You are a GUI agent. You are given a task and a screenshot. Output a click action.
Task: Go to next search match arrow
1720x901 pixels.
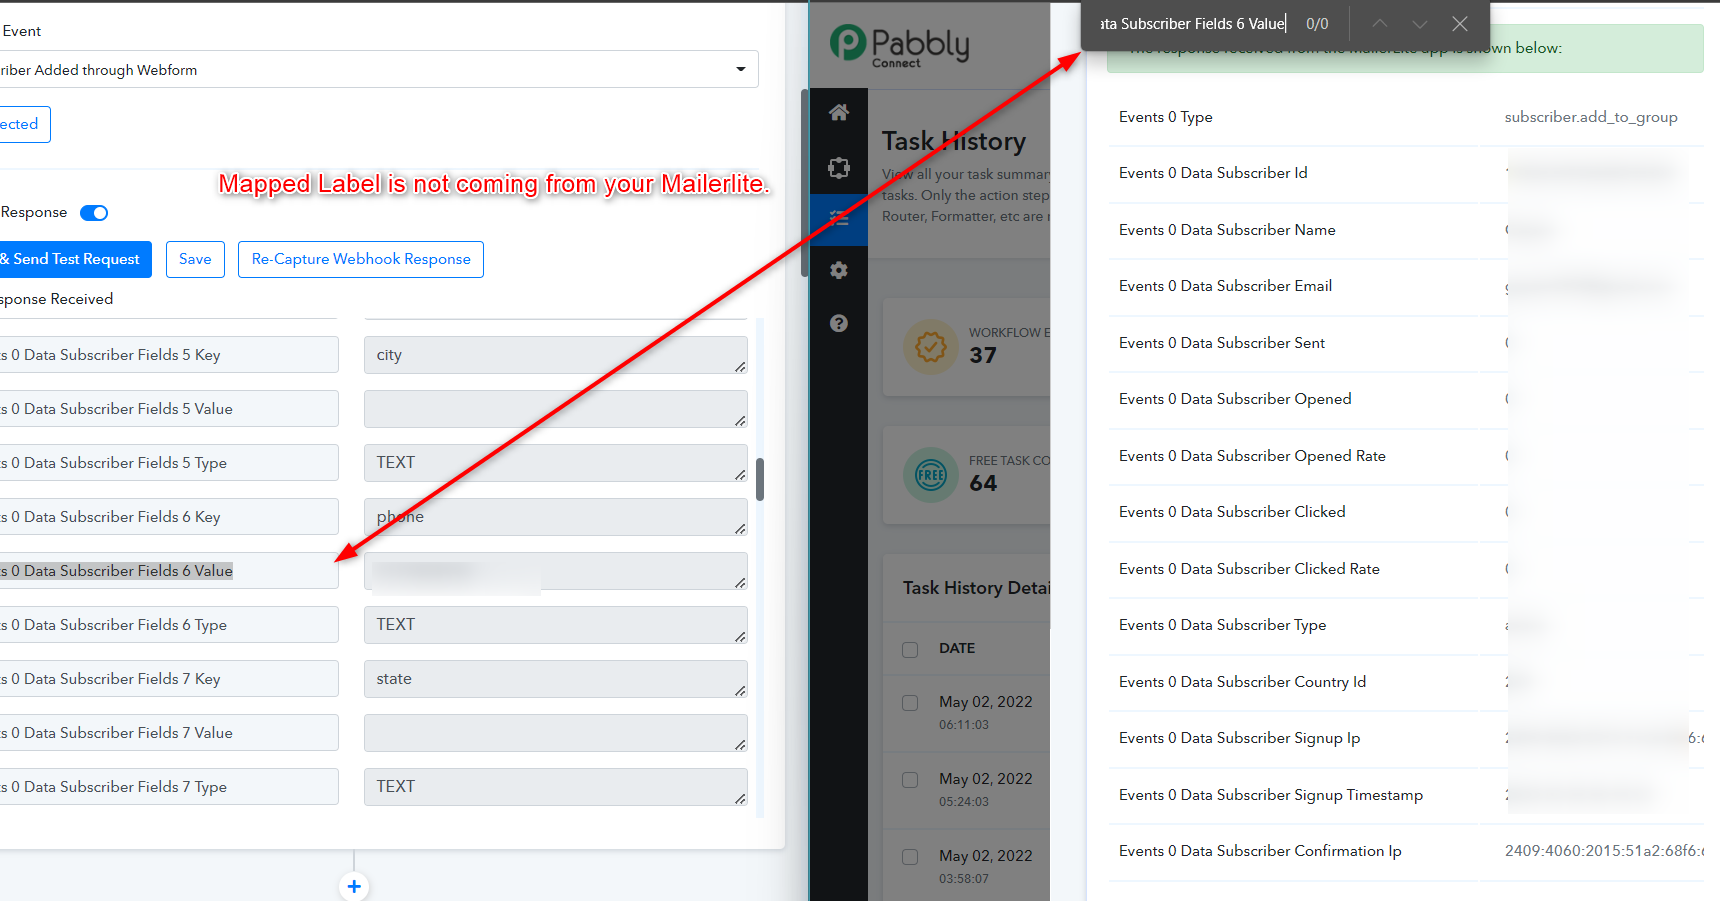[1420, 24]
